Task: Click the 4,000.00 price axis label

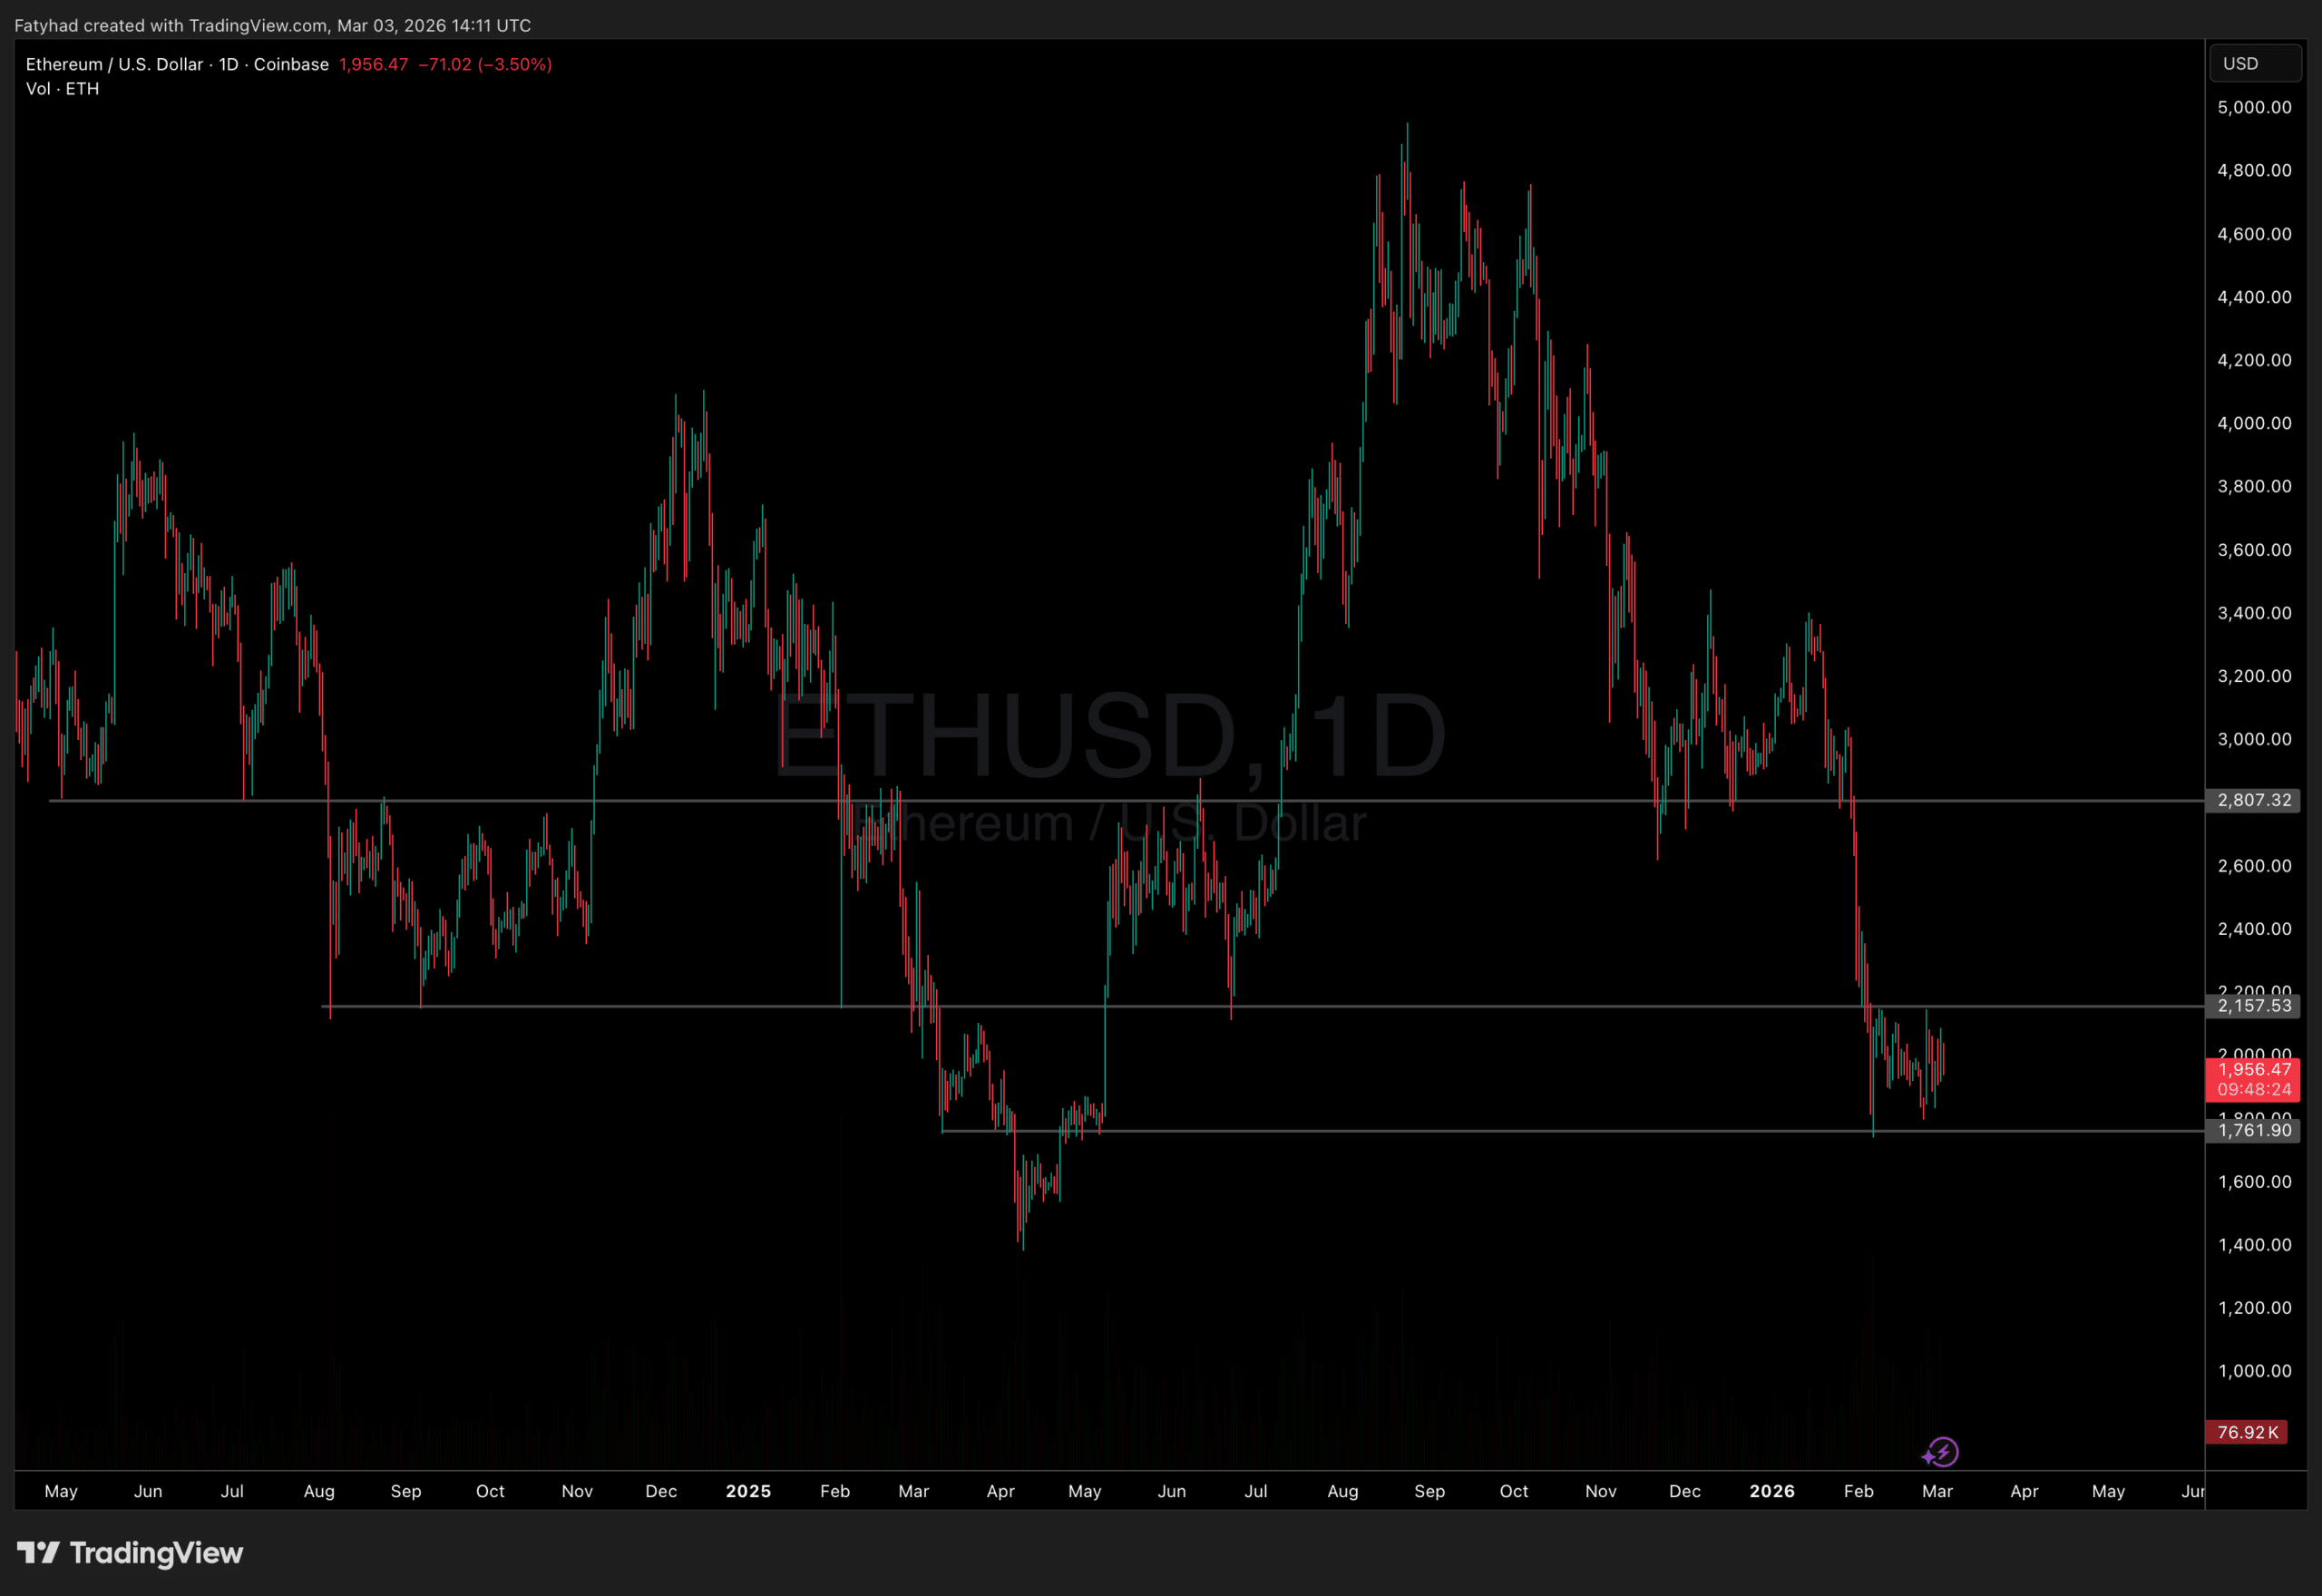Action: [2254, 423]
